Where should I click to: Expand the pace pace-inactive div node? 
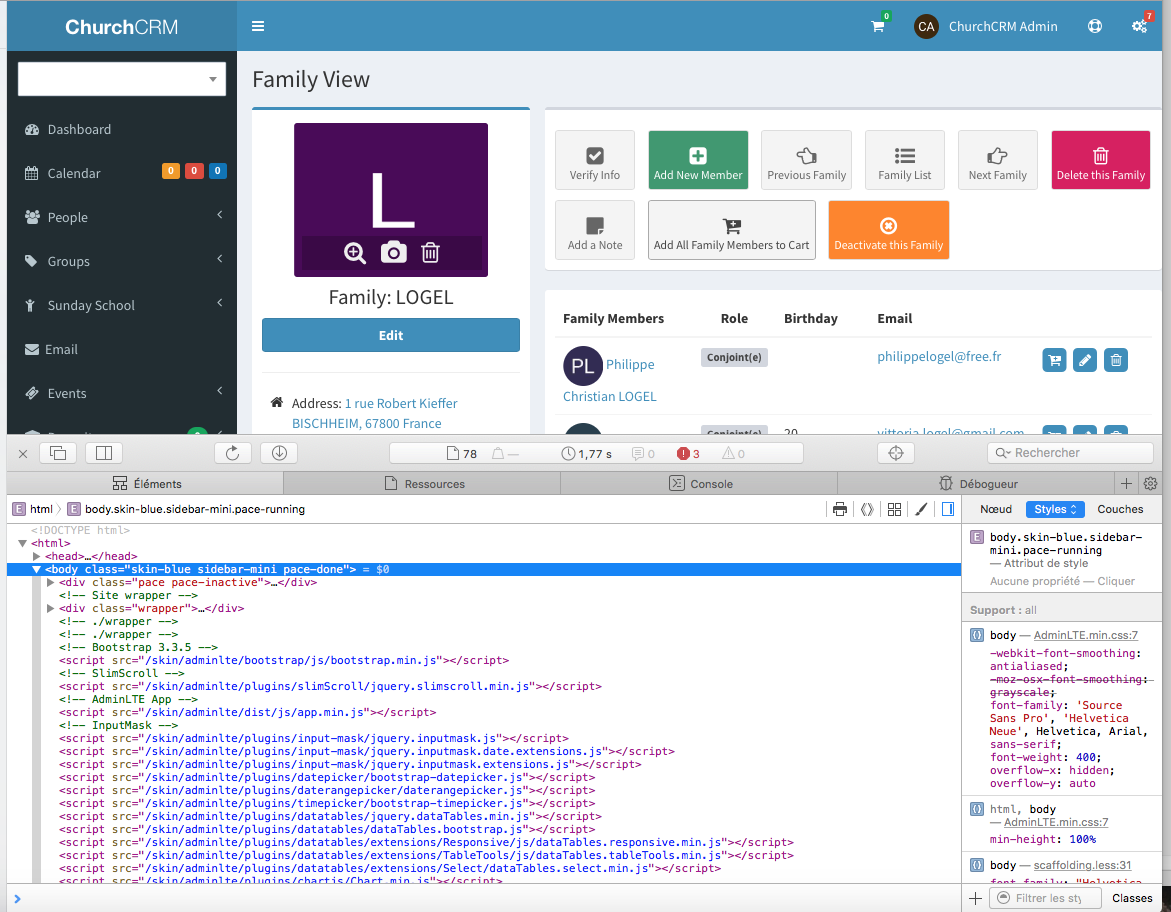[51, 583]
